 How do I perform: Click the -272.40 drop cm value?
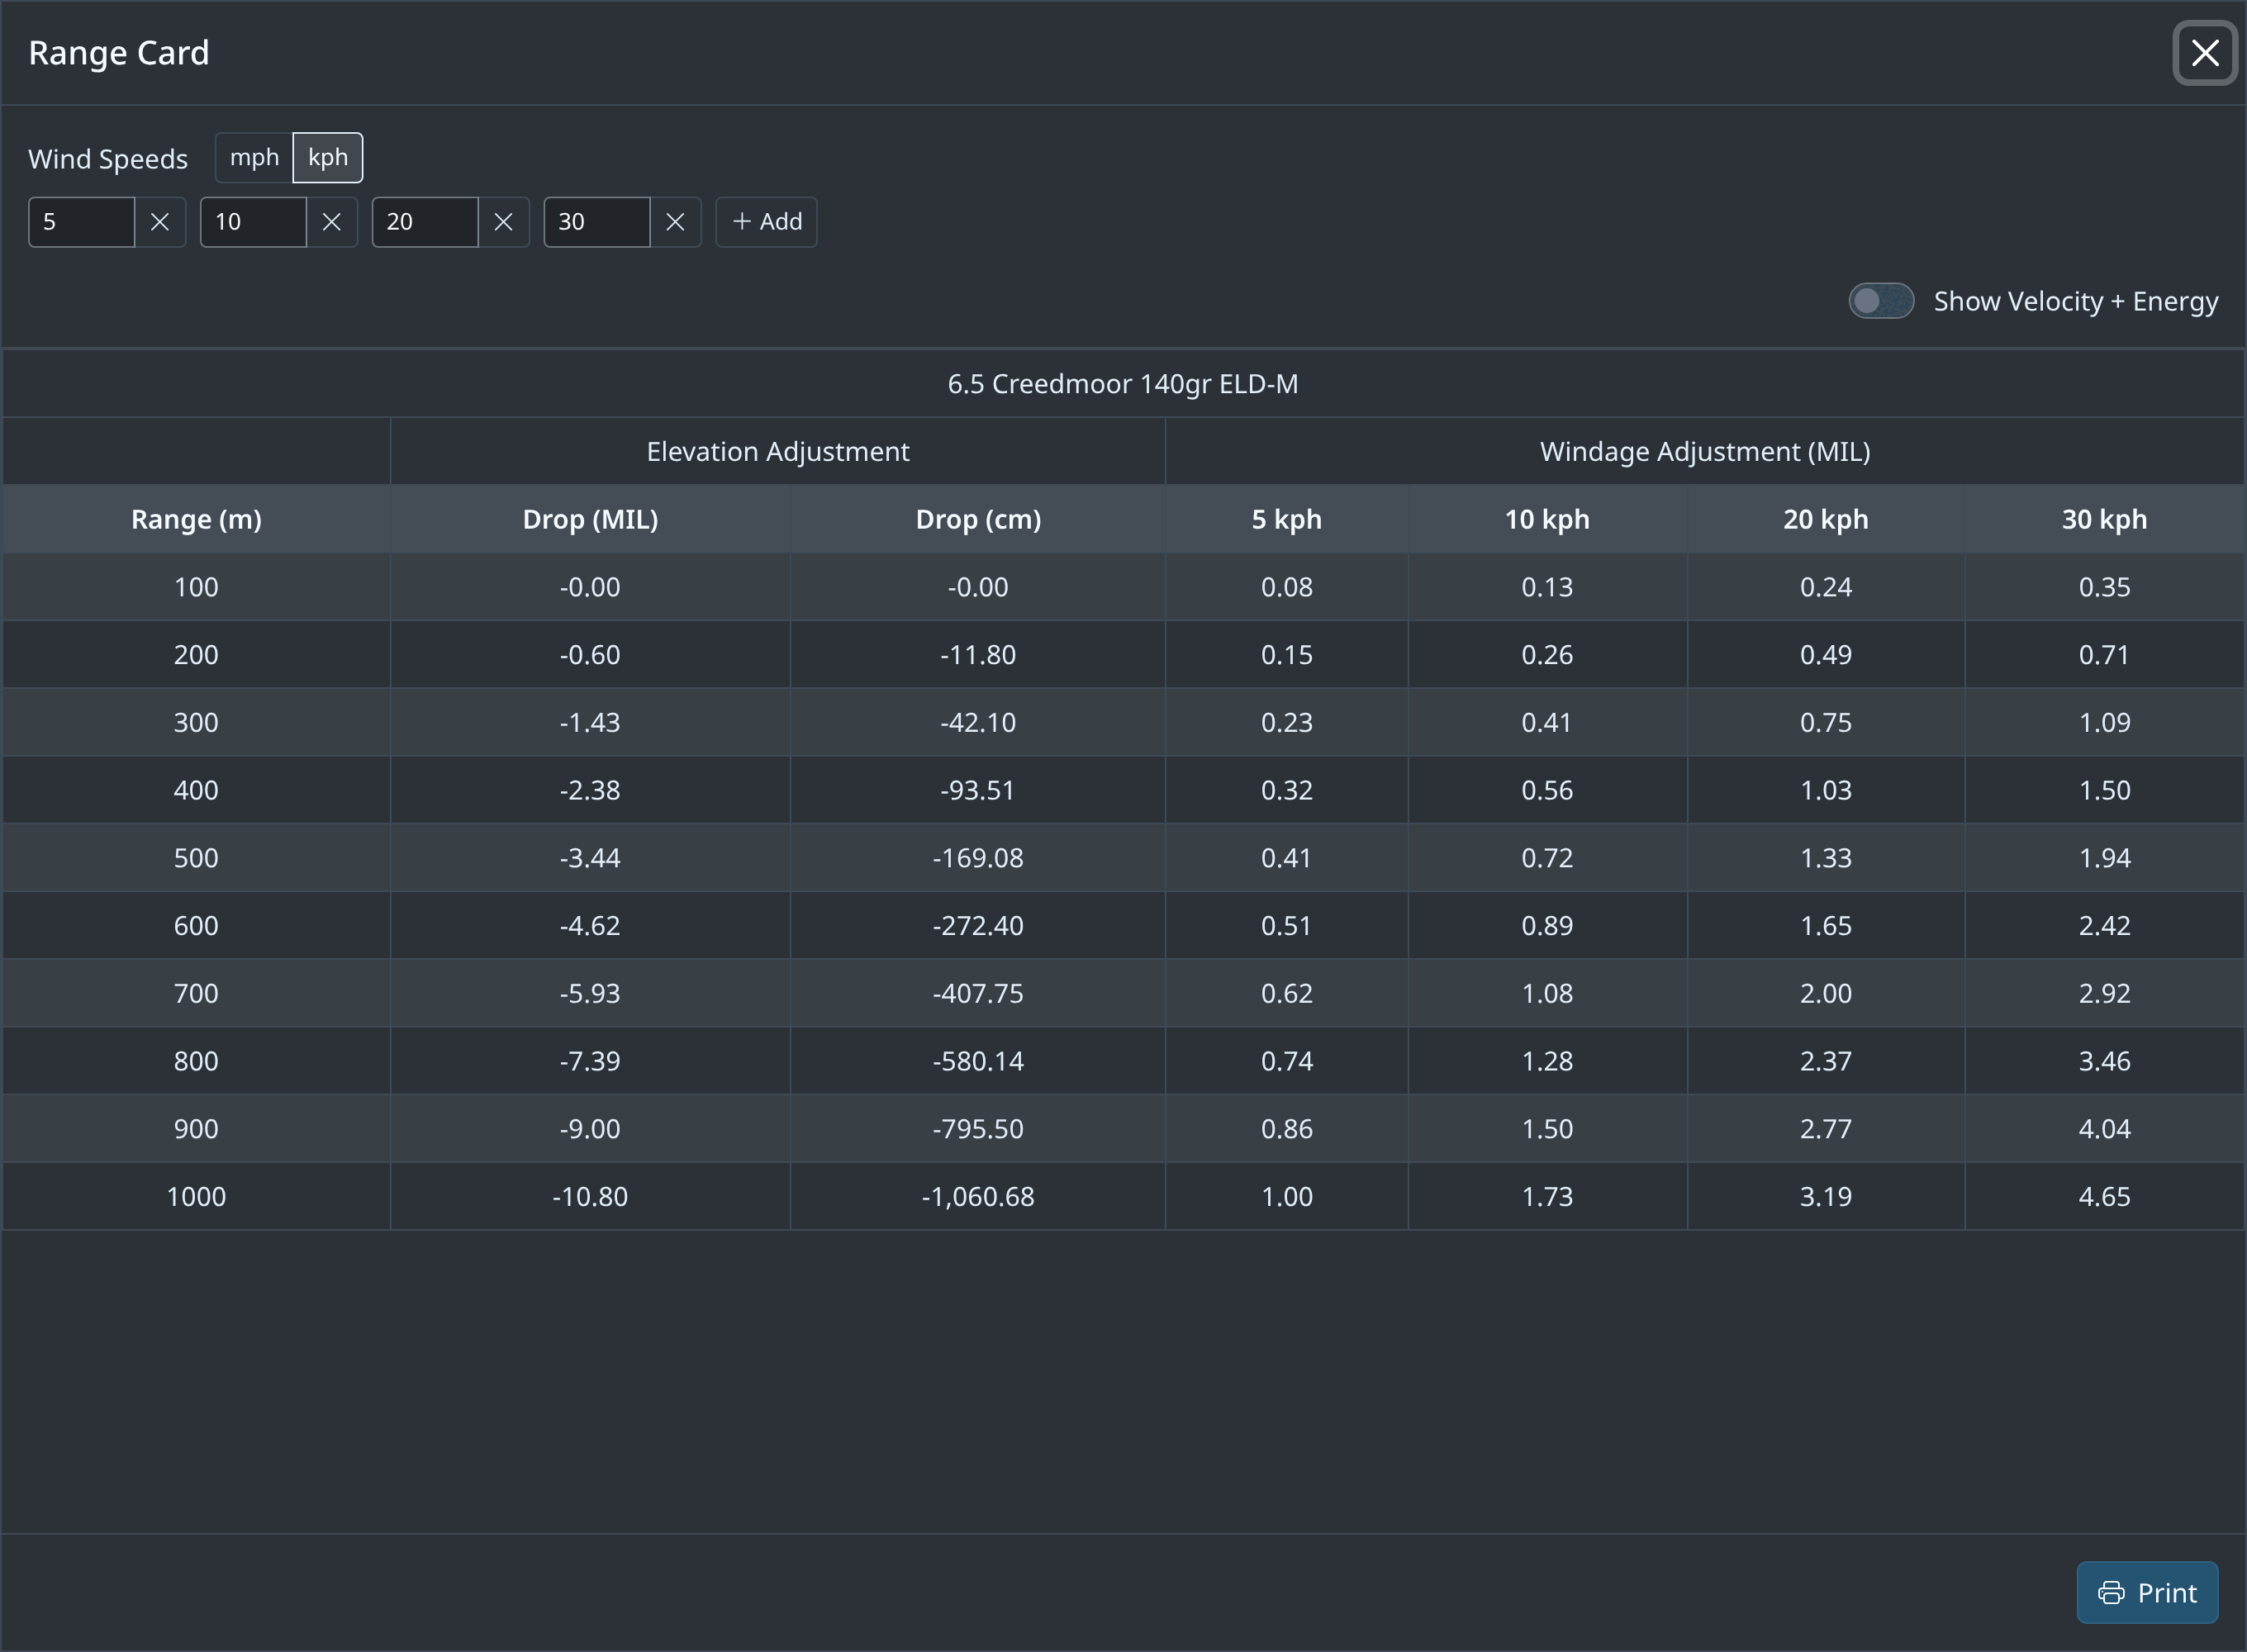[978, 925]
